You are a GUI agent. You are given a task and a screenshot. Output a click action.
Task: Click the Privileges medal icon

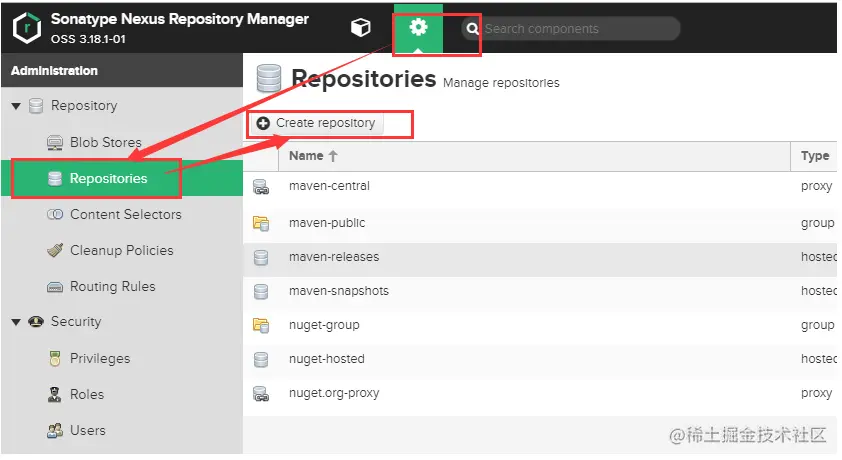pos(55,359)
